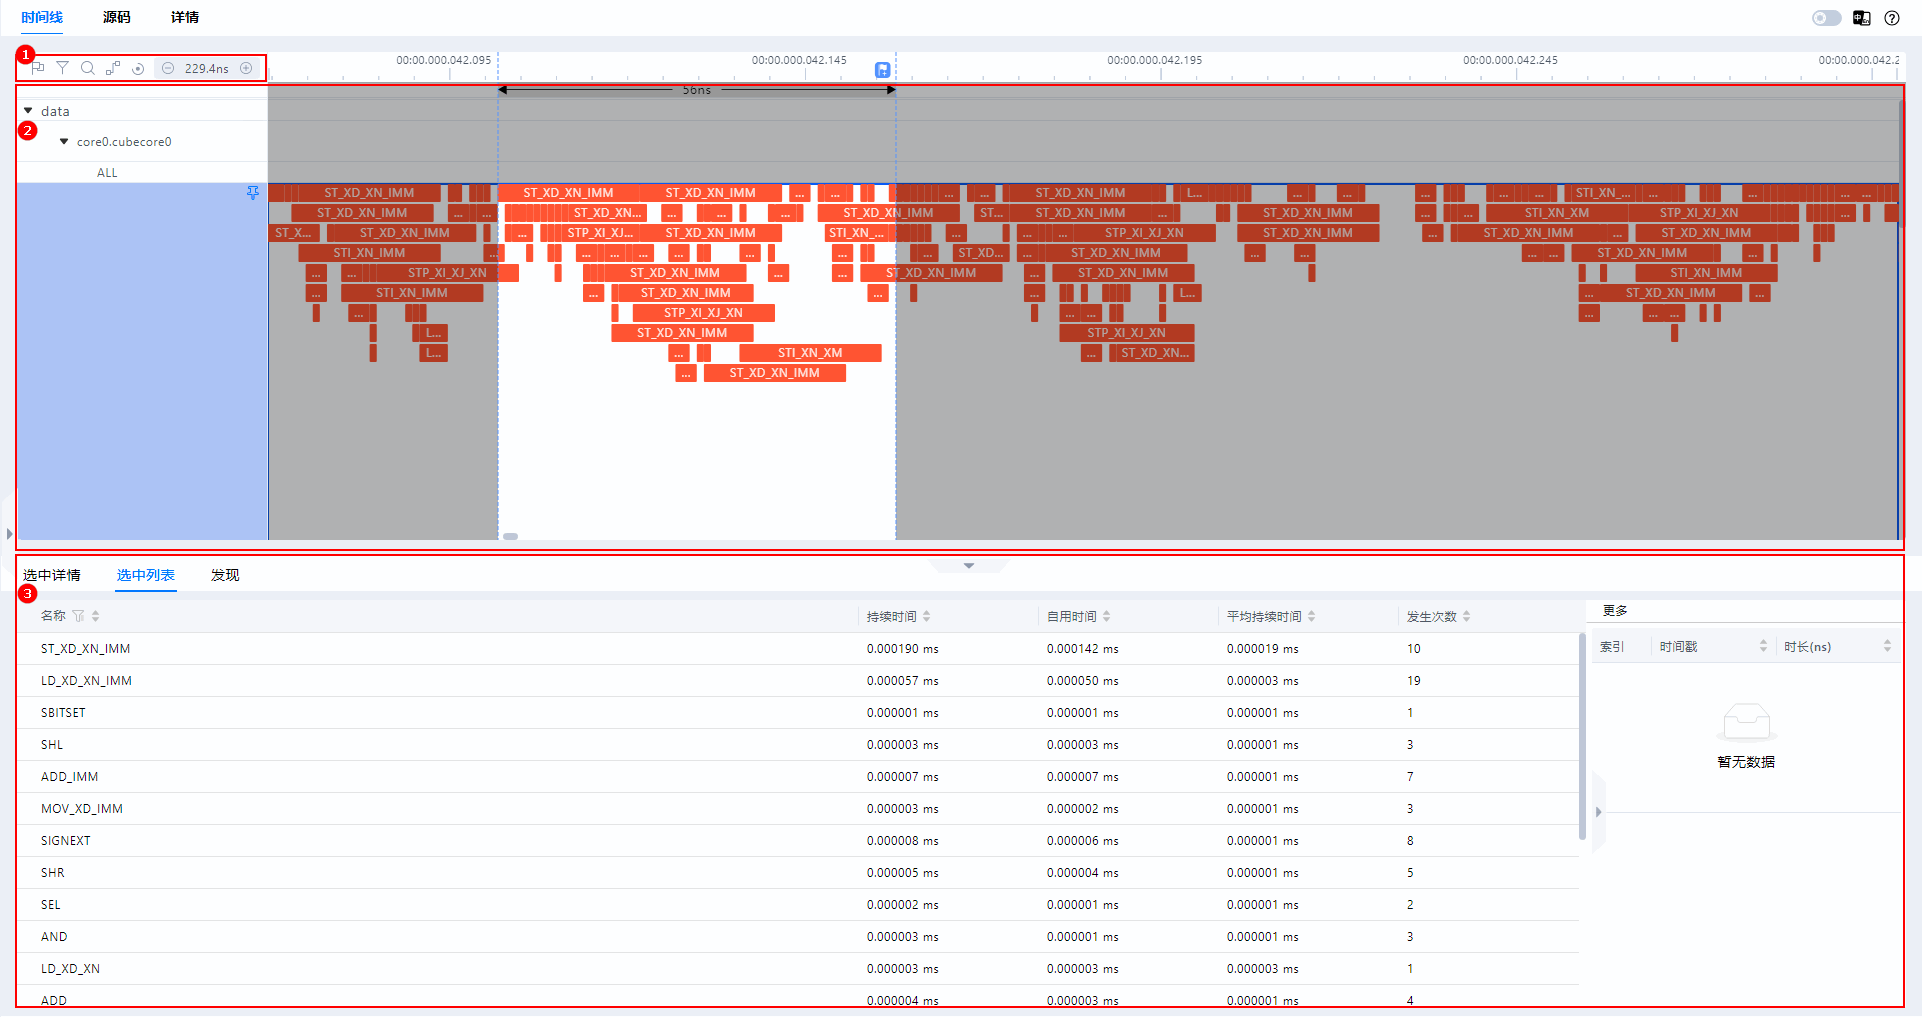Click the 229.4ns zoom value
1922x1017 pixels.
click(x=206, y=69)
